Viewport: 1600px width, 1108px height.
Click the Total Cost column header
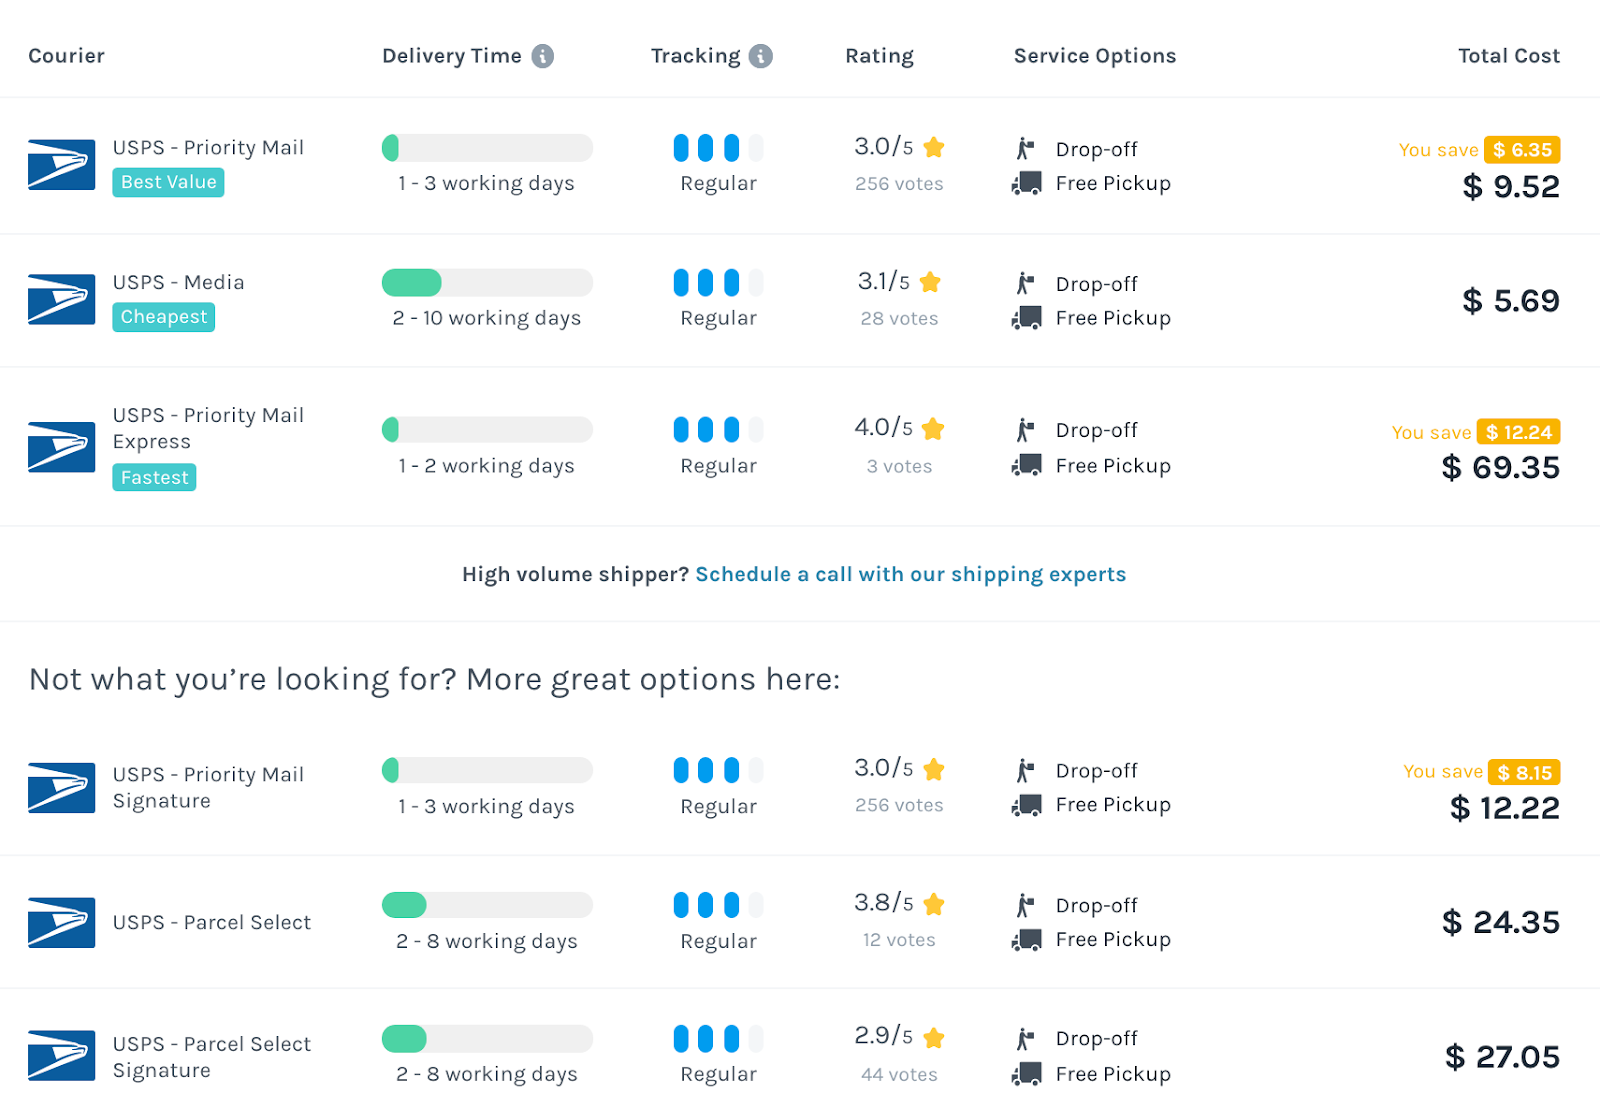(1508, 56)
